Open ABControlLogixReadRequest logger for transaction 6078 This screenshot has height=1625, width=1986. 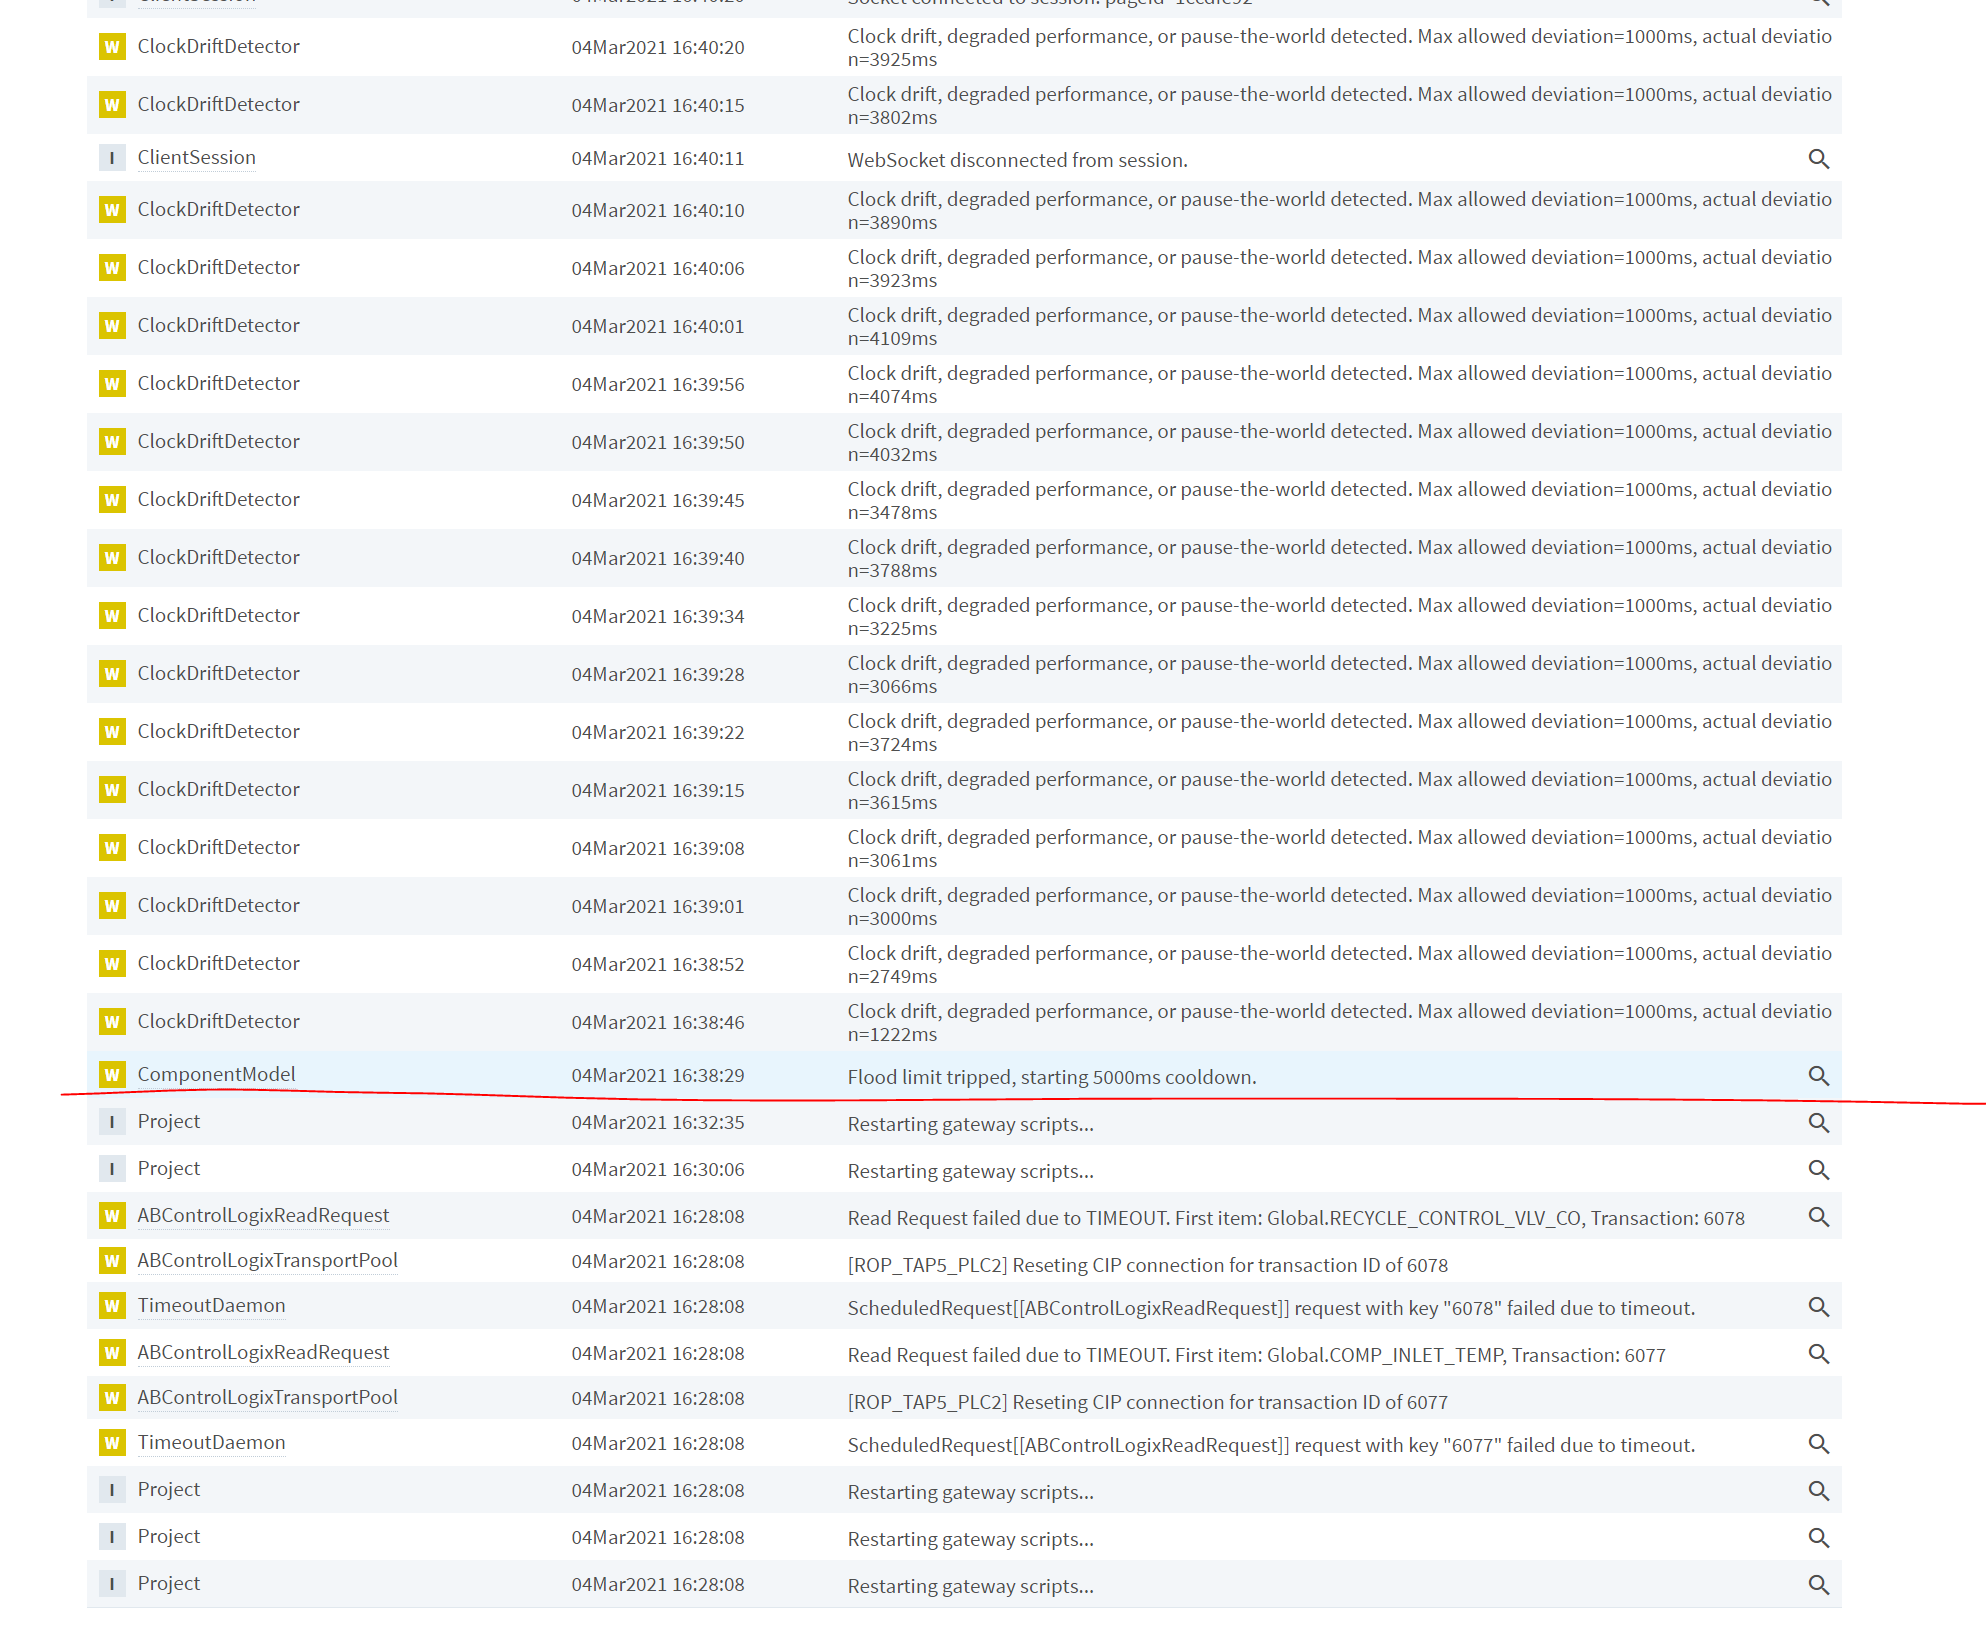[x=263, y=1215]
